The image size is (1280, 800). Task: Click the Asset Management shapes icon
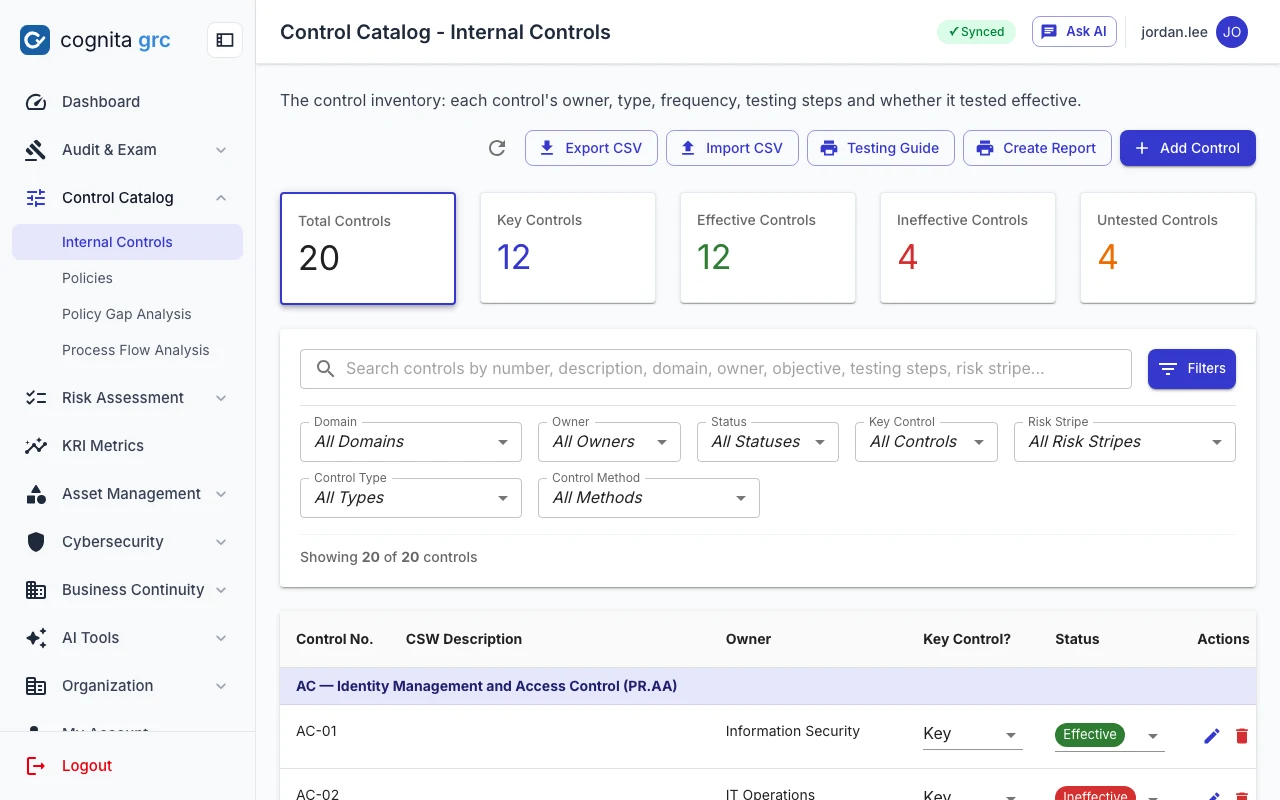tap(36, 494)
